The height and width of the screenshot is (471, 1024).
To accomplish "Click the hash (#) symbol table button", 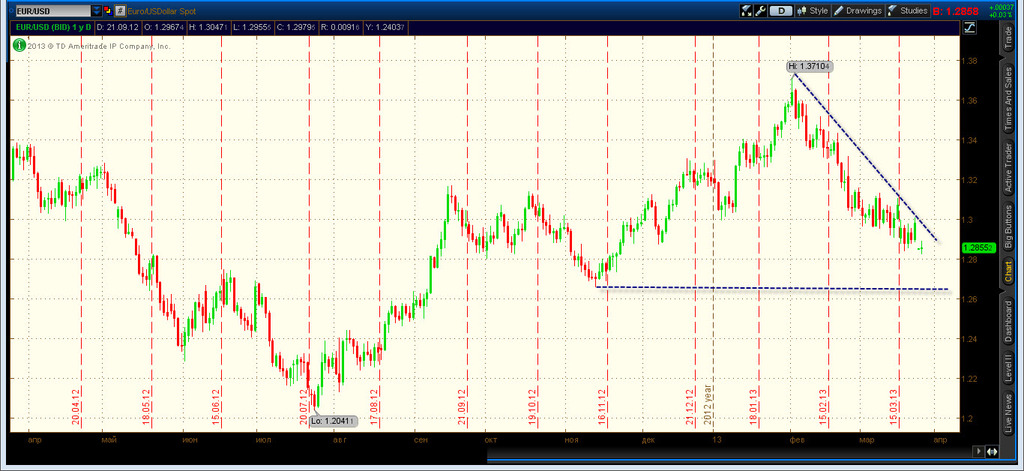I will click(120, 11).
